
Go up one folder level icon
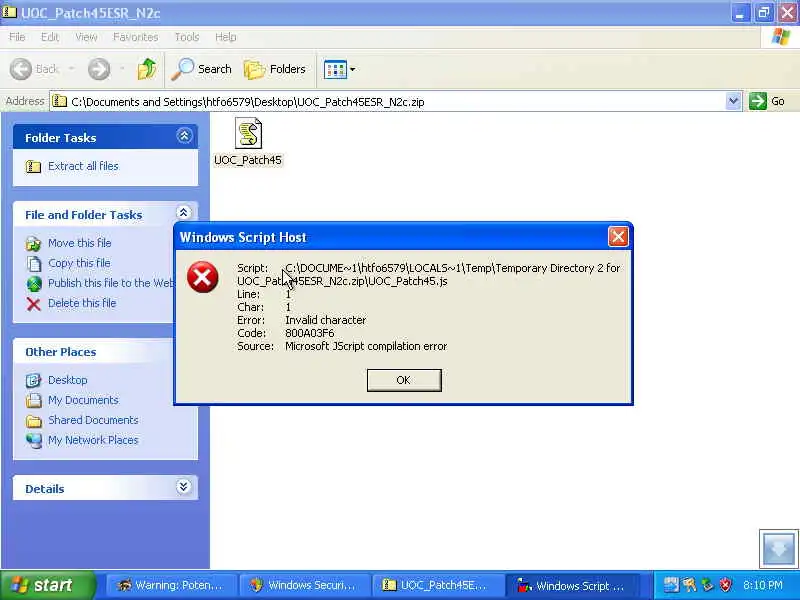coord(147,69)
